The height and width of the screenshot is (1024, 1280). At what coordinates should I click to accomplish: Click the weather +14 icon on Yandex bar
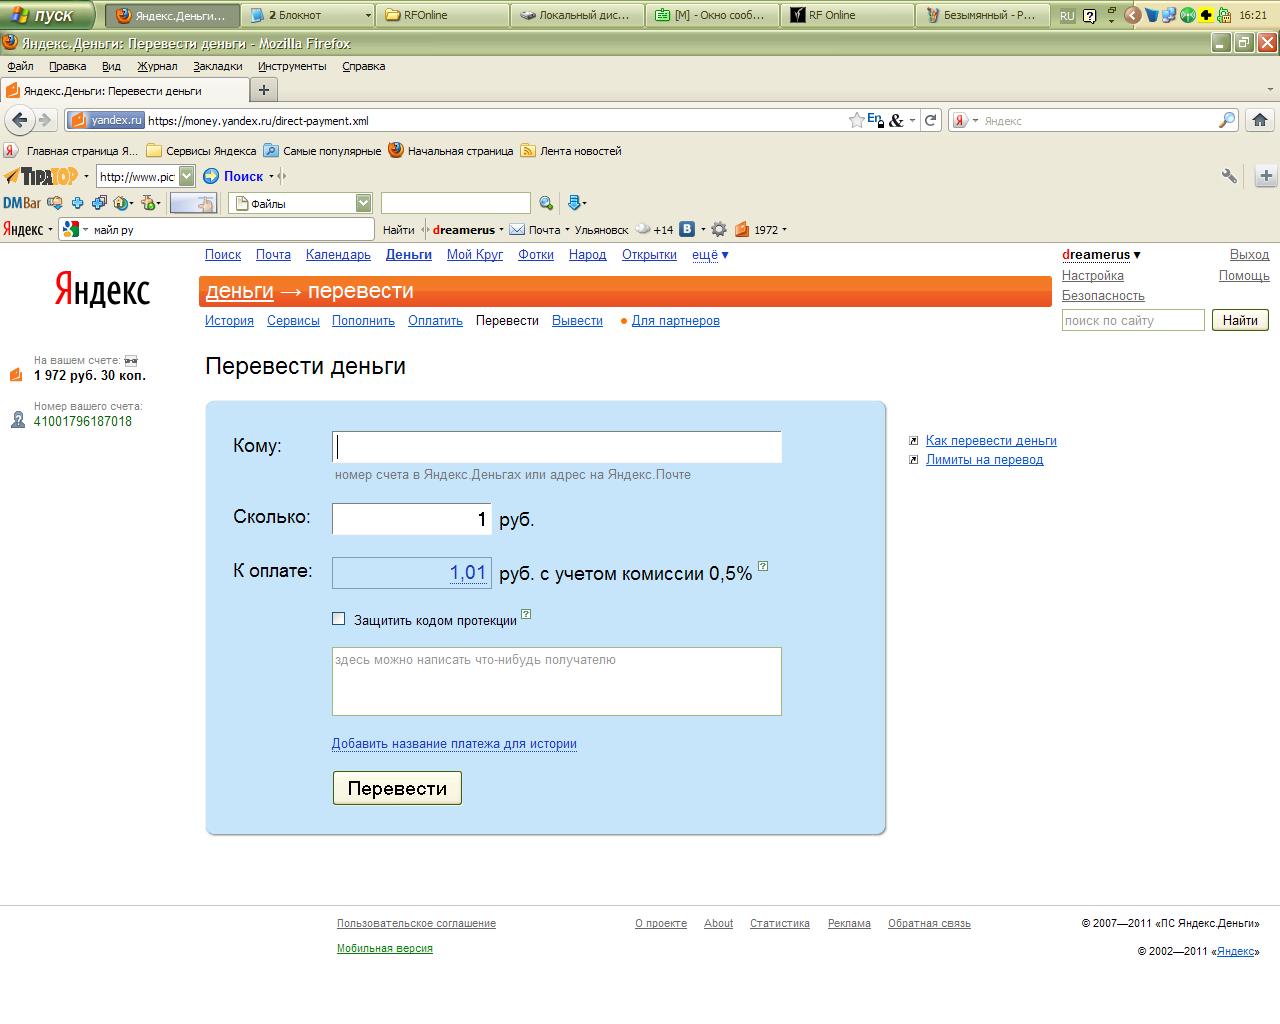pos(655,229)
